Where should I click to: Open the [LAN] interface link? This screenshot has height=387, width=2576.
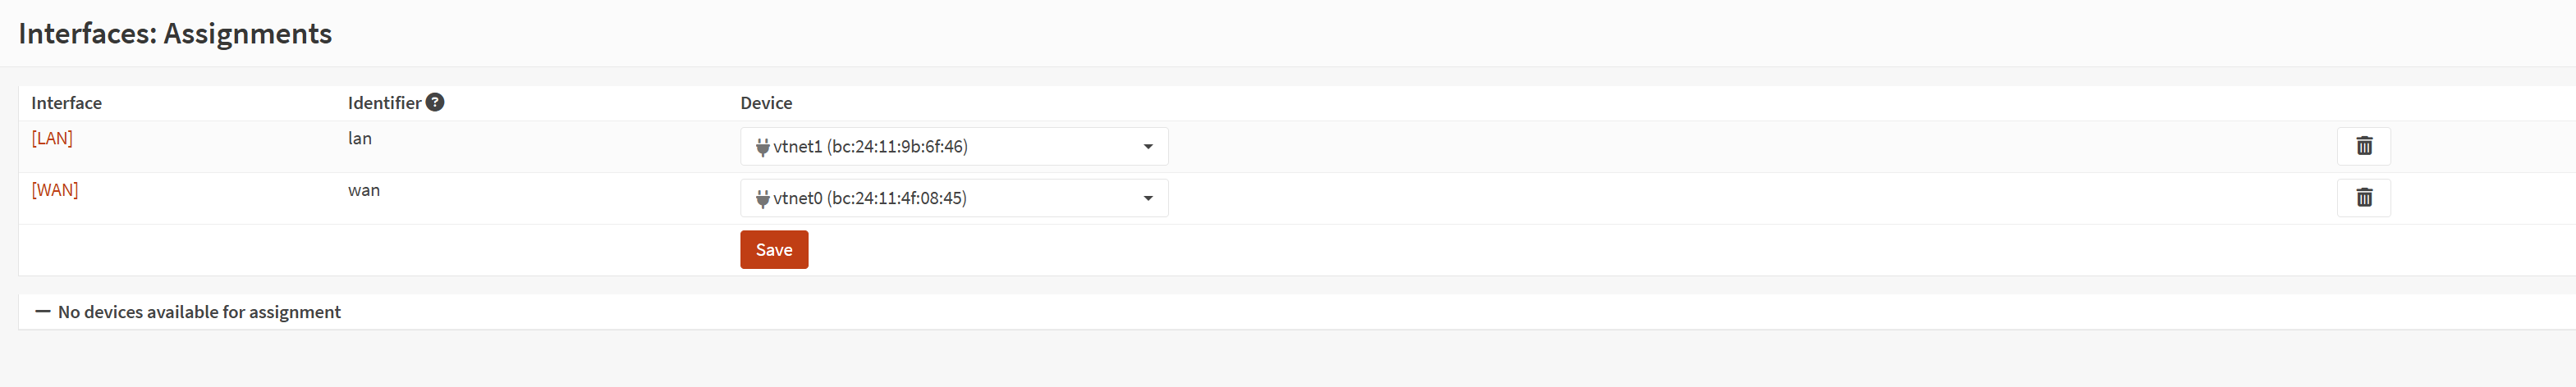[x=52, y=138]
